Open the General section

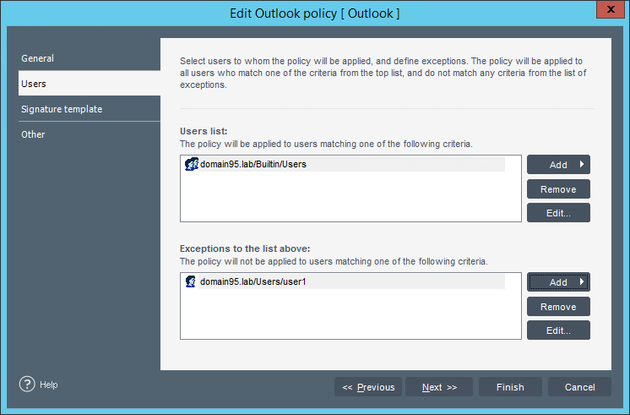tap(89, 58)
